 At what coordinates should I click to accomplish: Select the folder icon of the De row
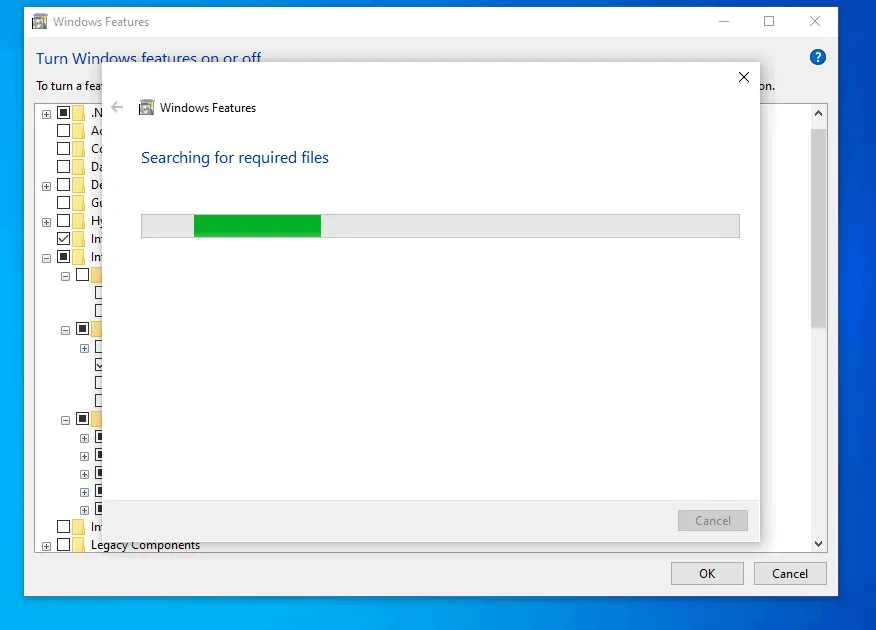(79, 185)
